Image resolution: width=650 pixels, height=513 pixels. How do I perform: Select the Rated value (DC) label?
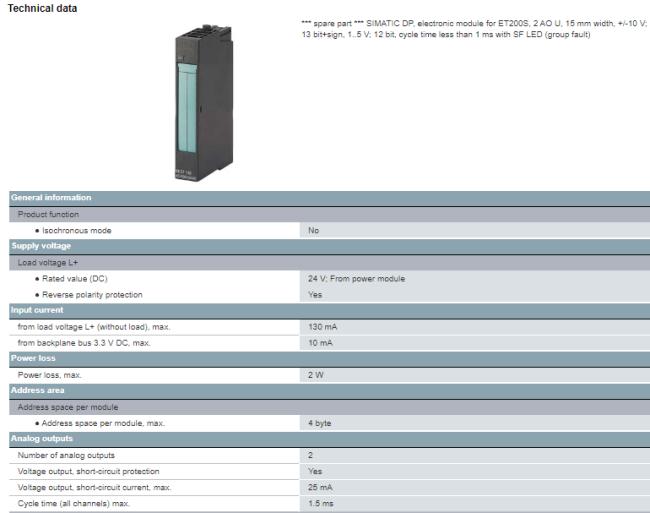74,278
